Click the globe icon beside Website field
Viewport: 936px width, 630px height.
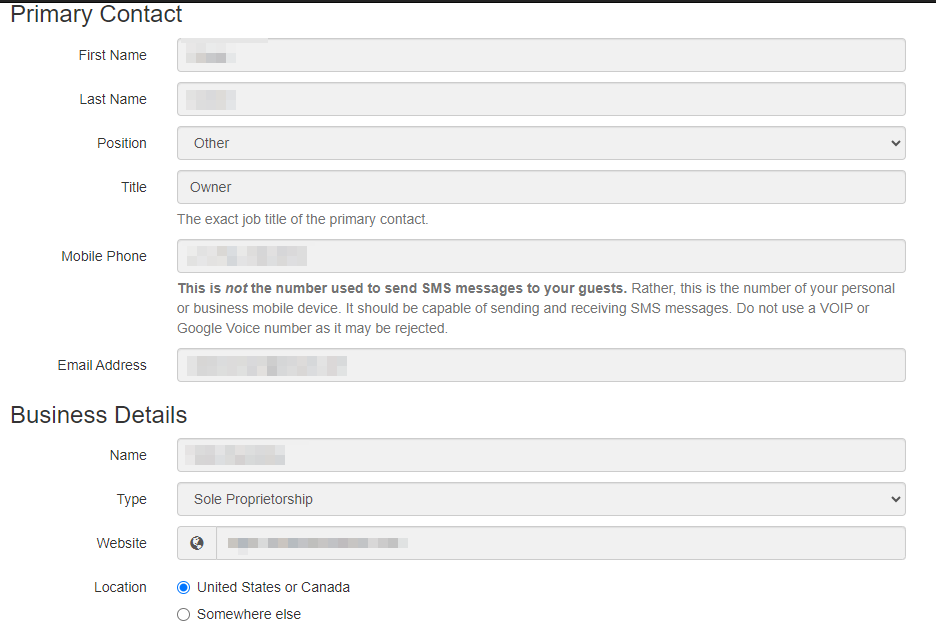pyautogui.click(x=197, y=543)
